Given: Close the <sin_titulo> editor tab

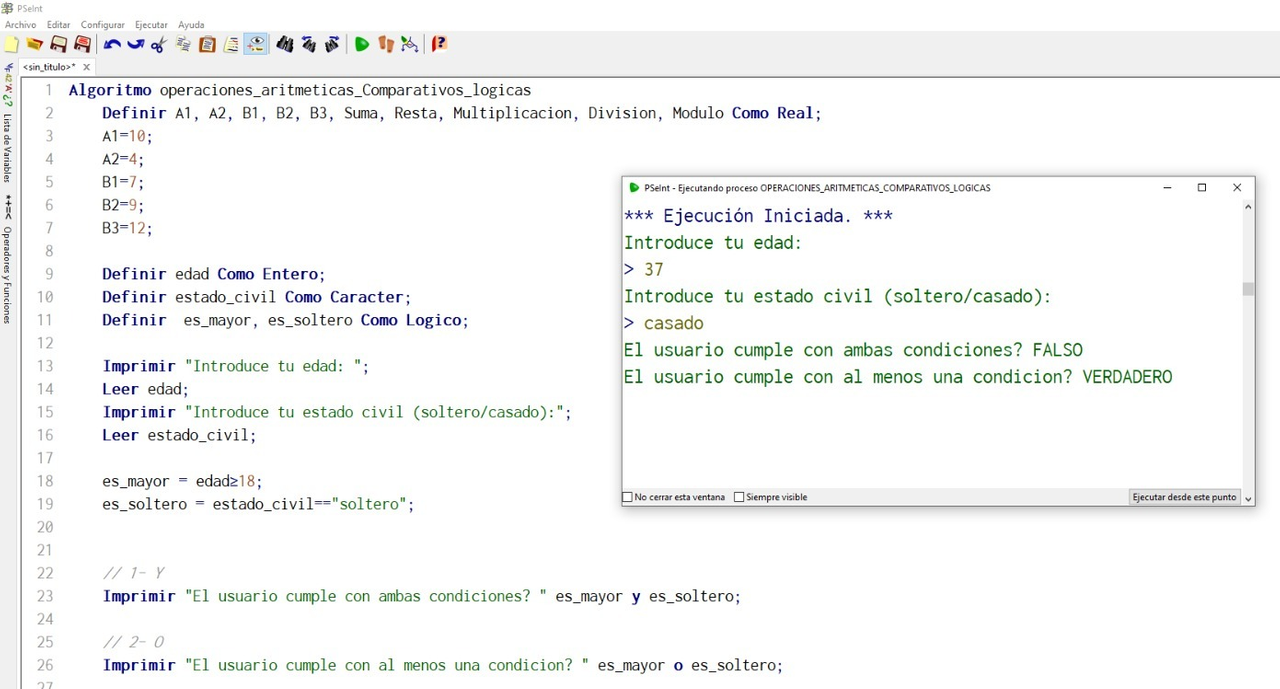Looking at the screenshot, I should click(x=86, y=67).
